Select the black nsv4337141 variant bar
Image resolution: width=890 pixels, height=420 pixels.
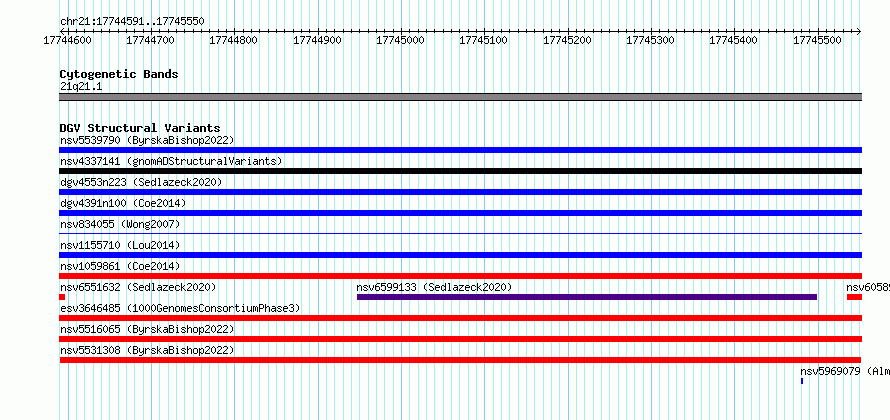[x=460, y=171]
